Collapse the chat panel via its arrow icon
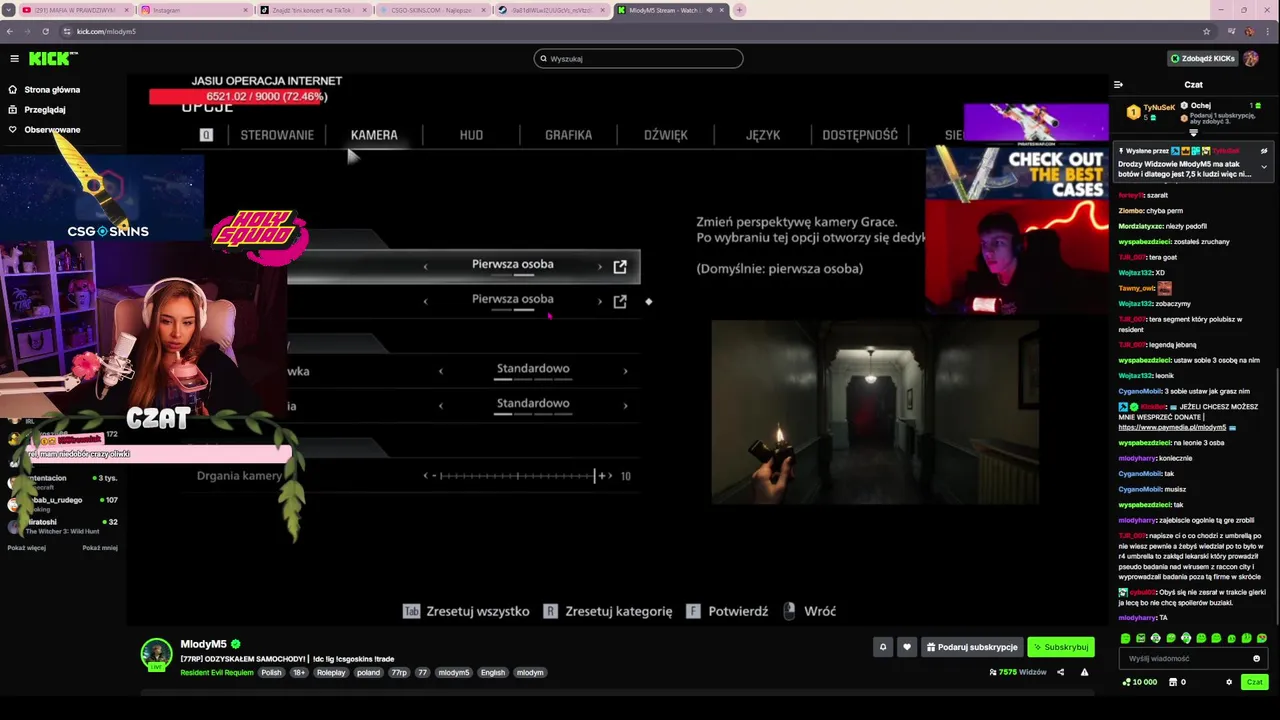The width and height of the screenshot is (1280, 720). click(x=1118, y=84)
